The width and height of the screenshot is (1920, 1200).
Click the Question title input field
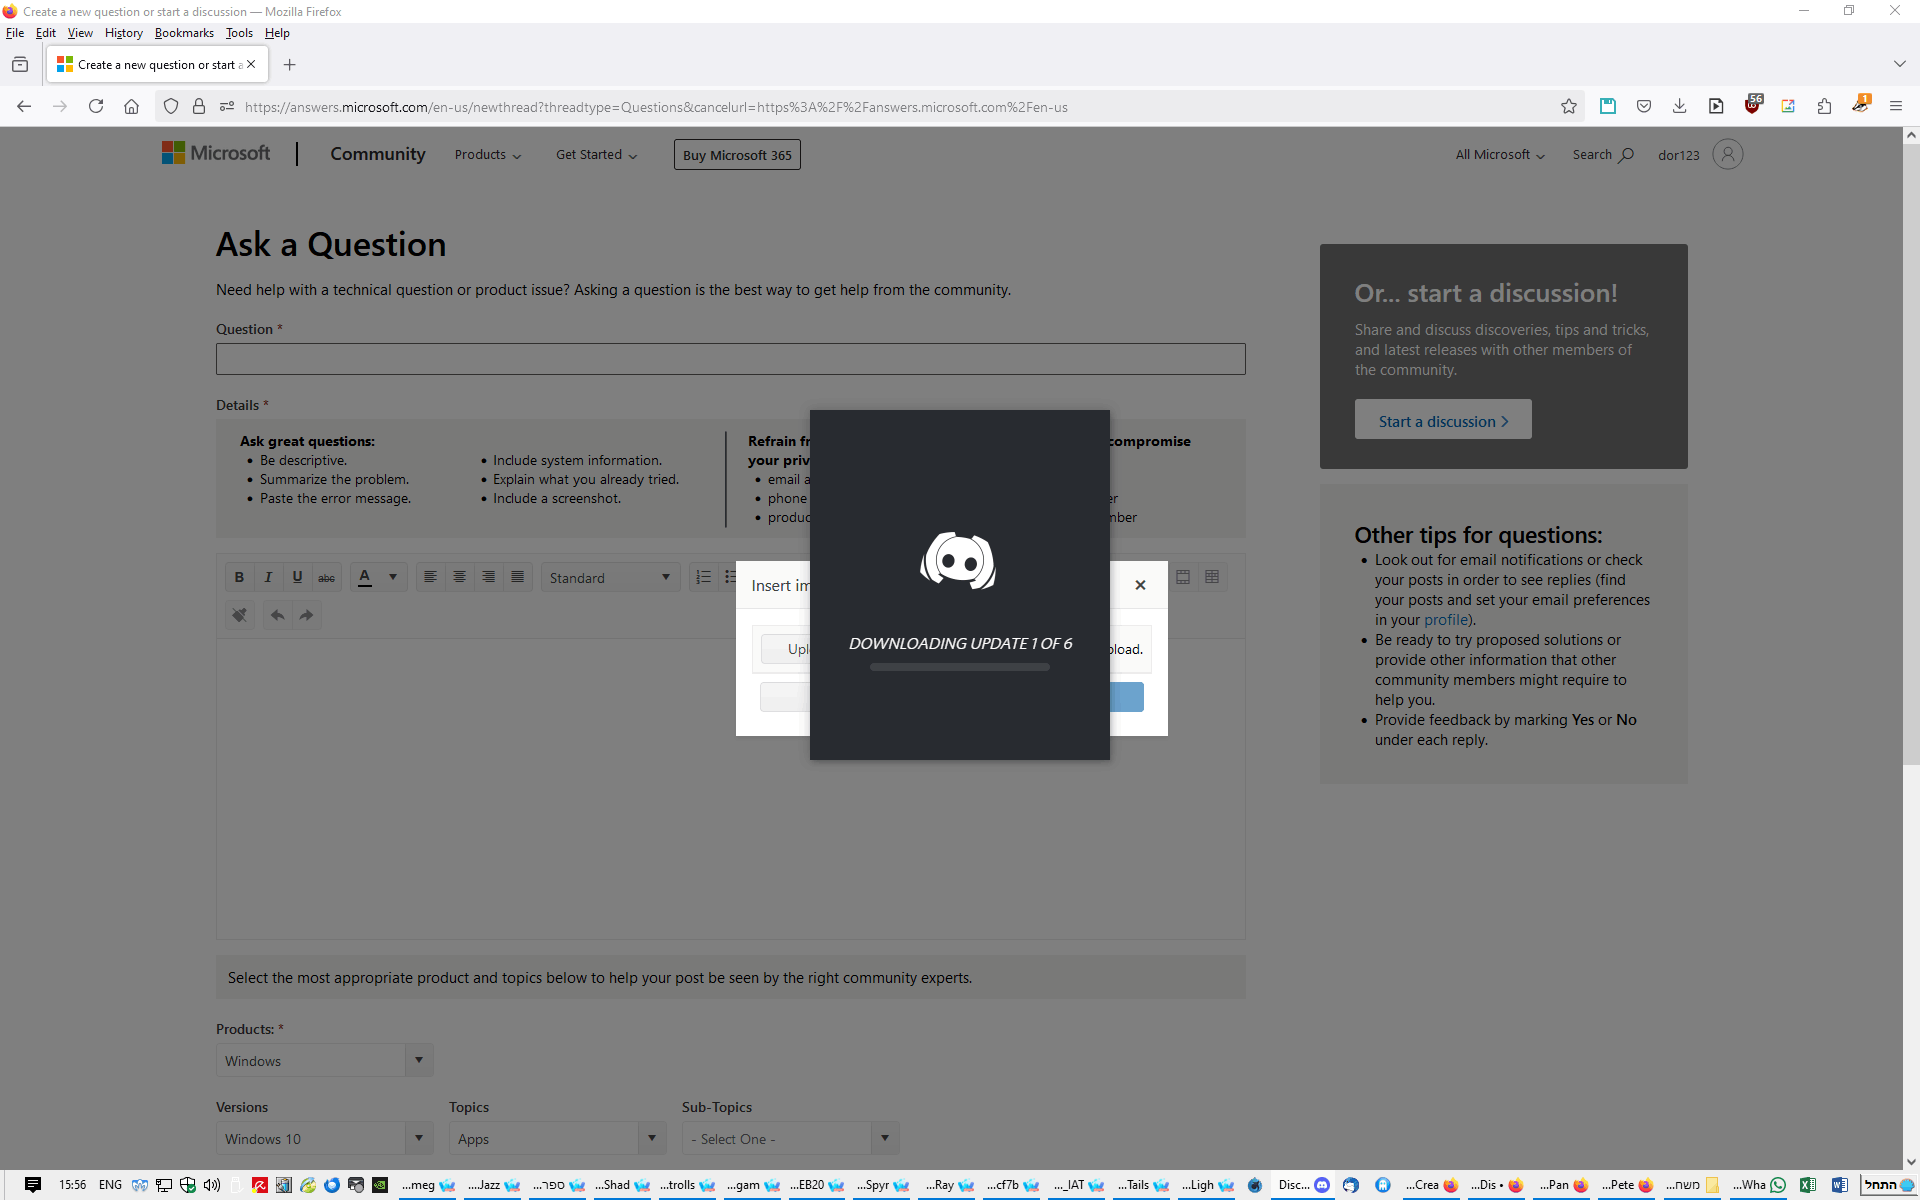730,359
